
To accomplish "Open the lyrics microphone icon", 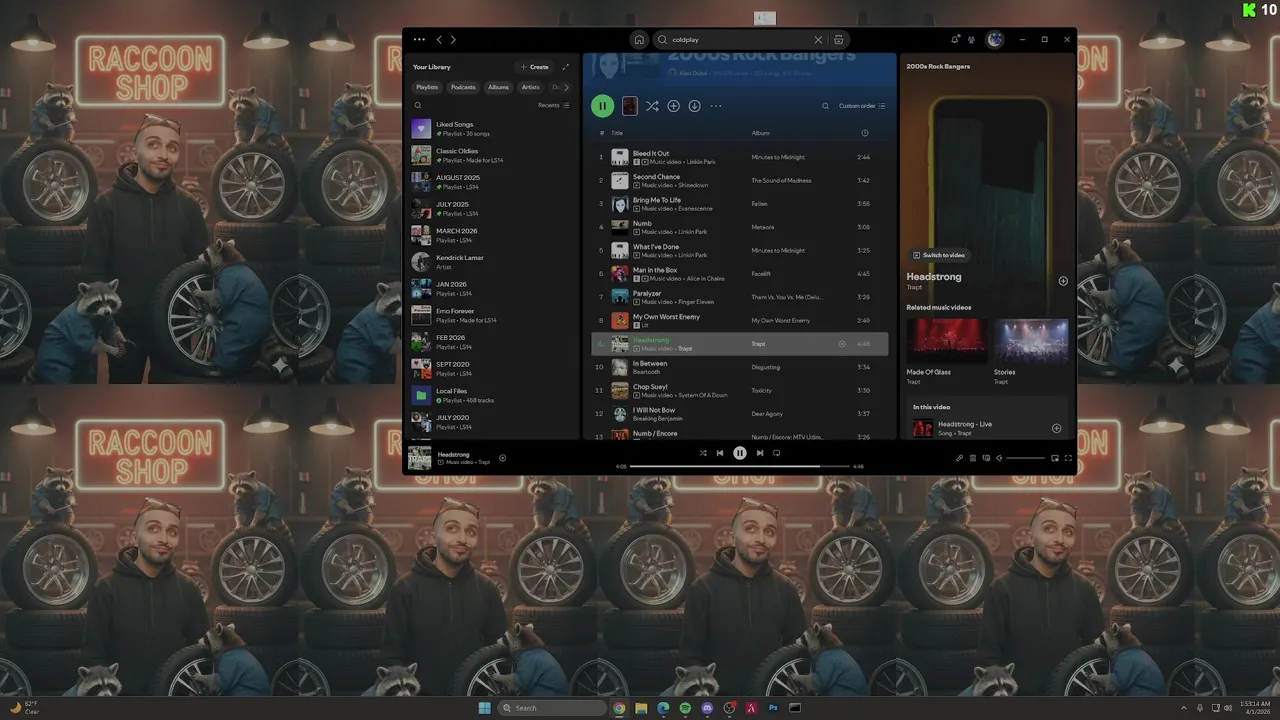I will tap(959, 458).
